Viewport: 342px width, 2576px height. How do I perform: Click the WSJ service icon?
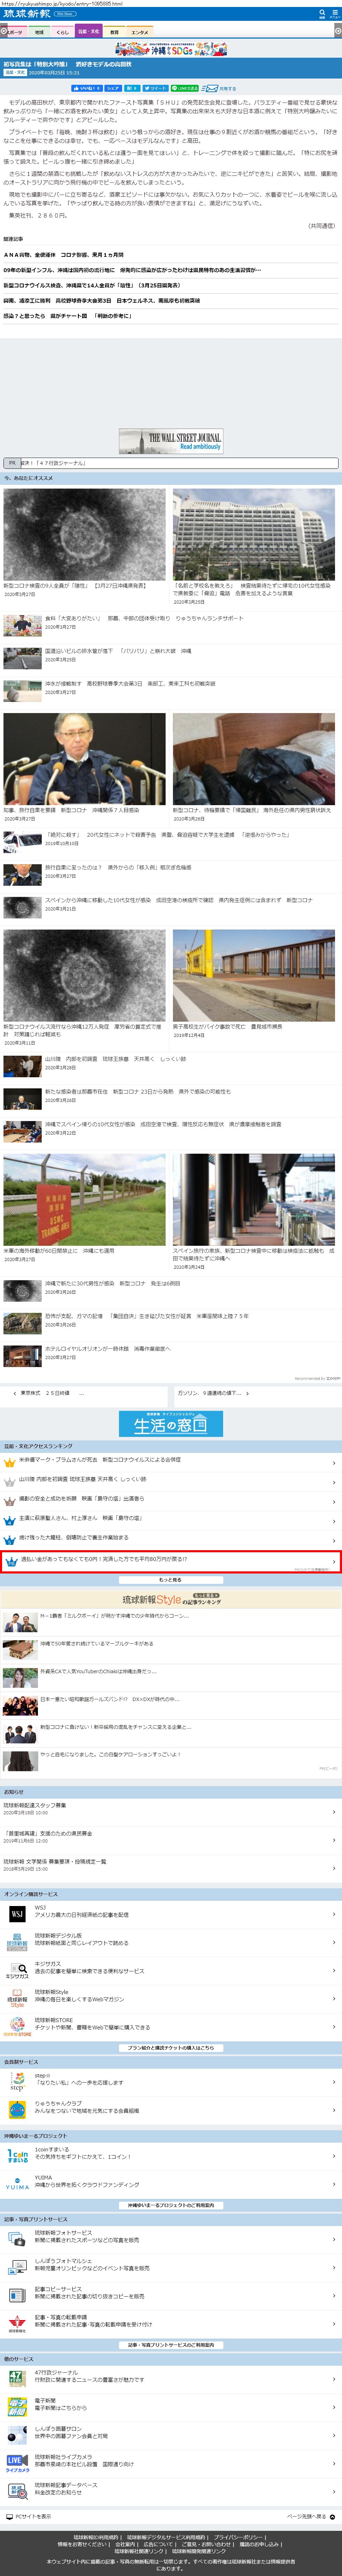[x=17, y=1913]
